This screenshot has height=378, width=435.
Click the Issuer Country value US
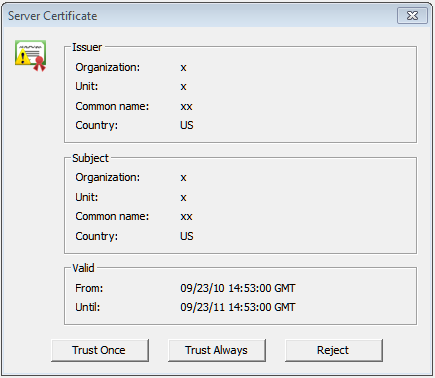click(187, 125)
